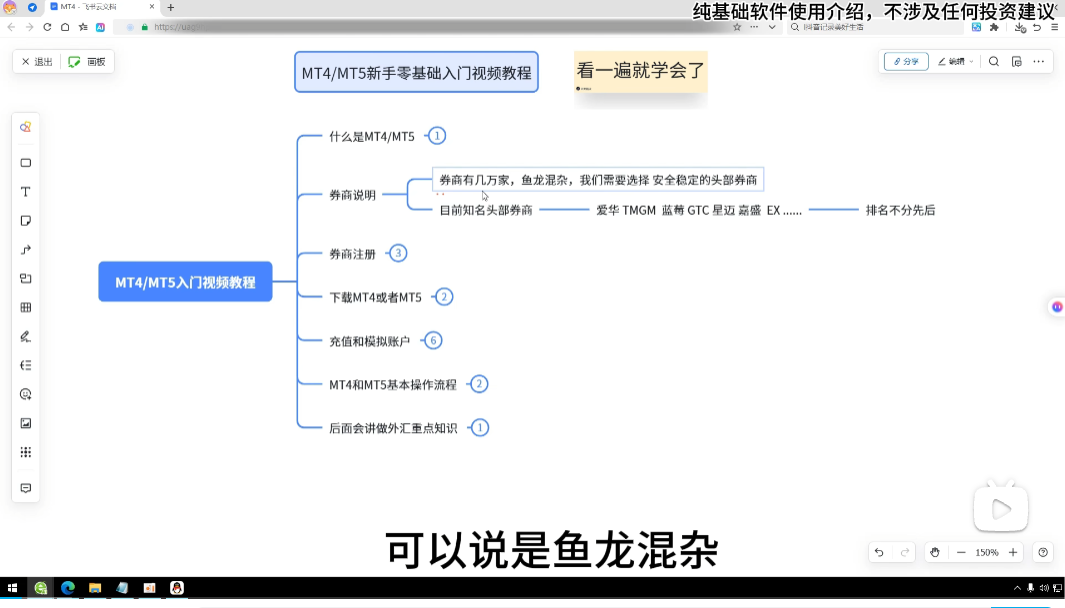
Task: Open the comment tool in the sidebar
Action: (26, 488)
